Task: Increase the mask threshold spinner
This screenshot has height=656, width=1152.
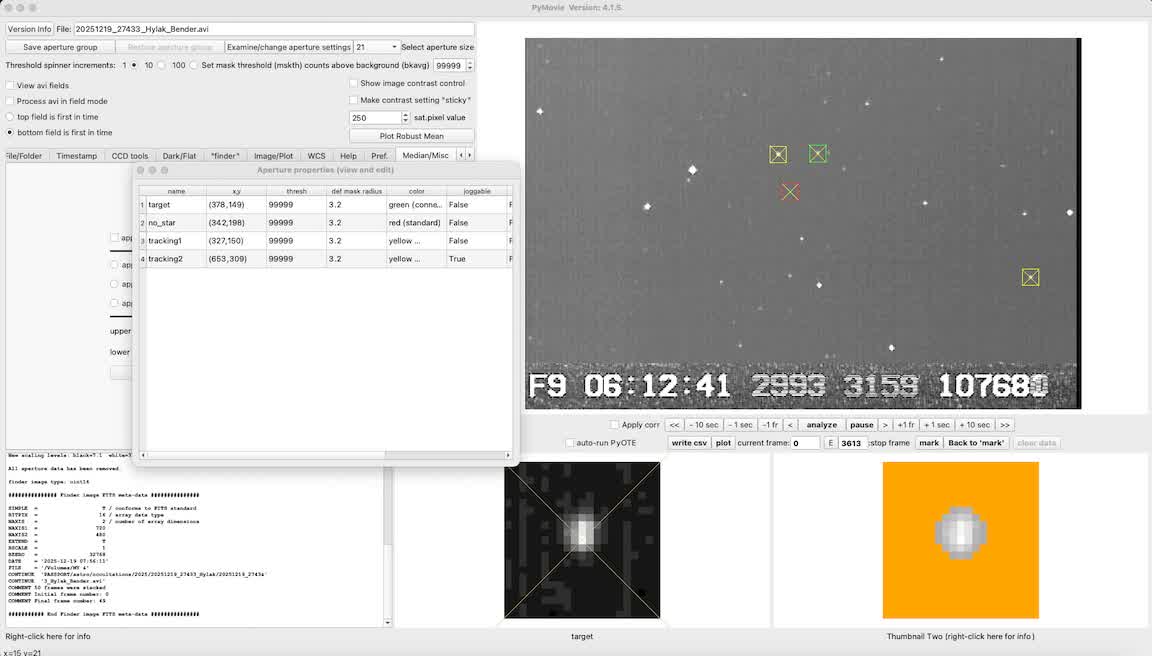Action: 470,62
